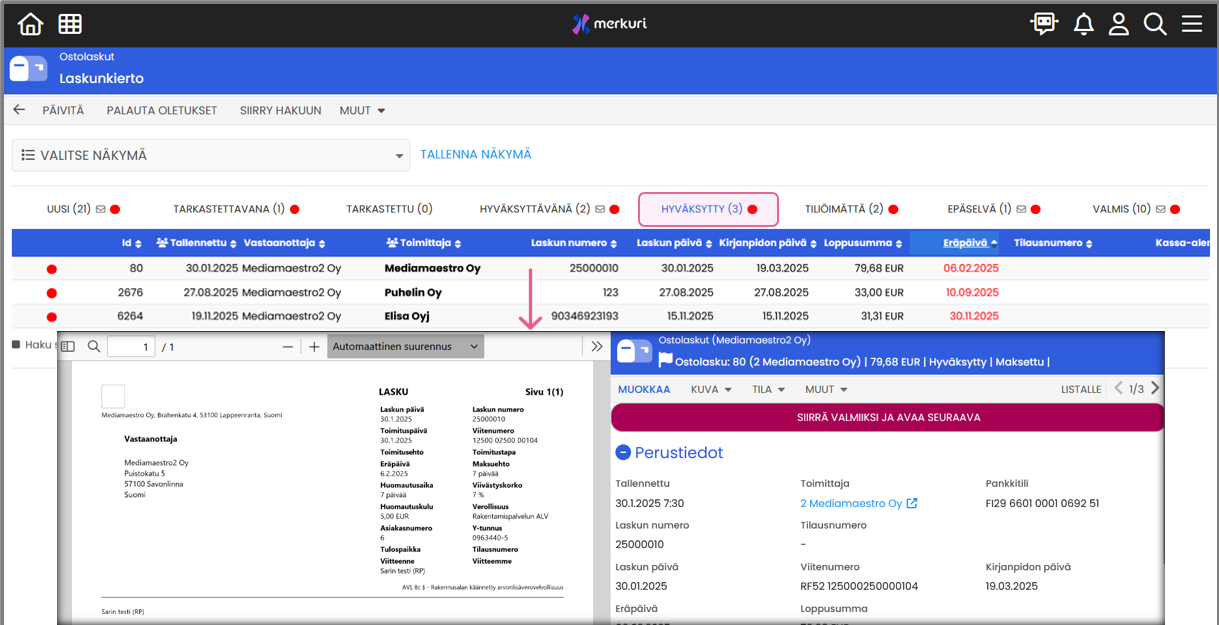
Task: Select the Uusi (21) tab
Action: click(83, 209)
